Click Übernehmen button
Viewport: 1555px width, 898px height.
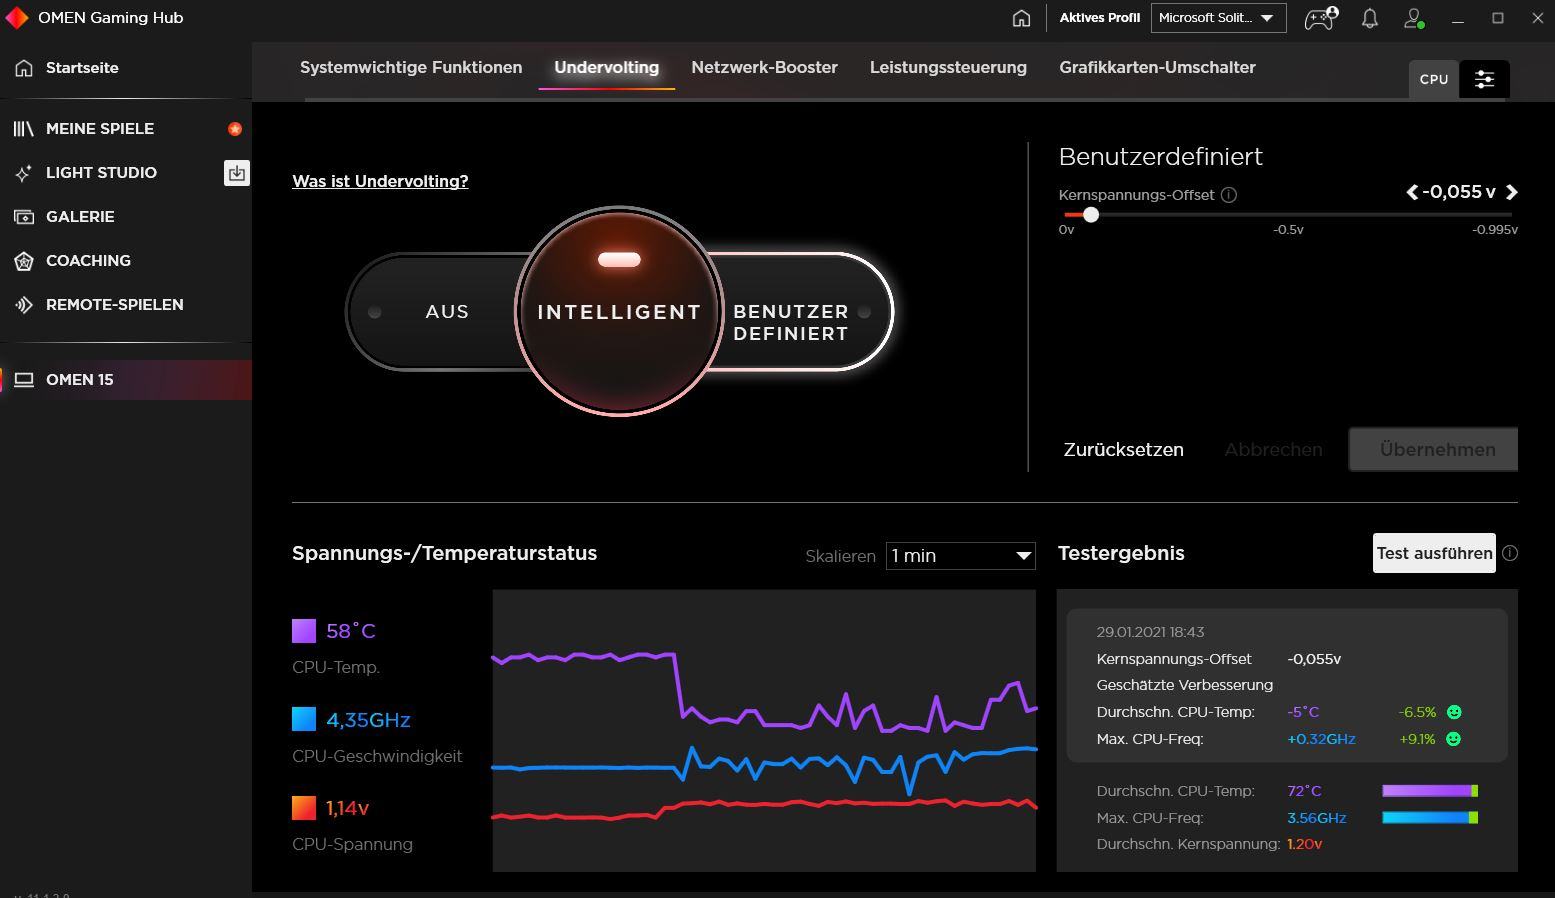coord(1434,450)
